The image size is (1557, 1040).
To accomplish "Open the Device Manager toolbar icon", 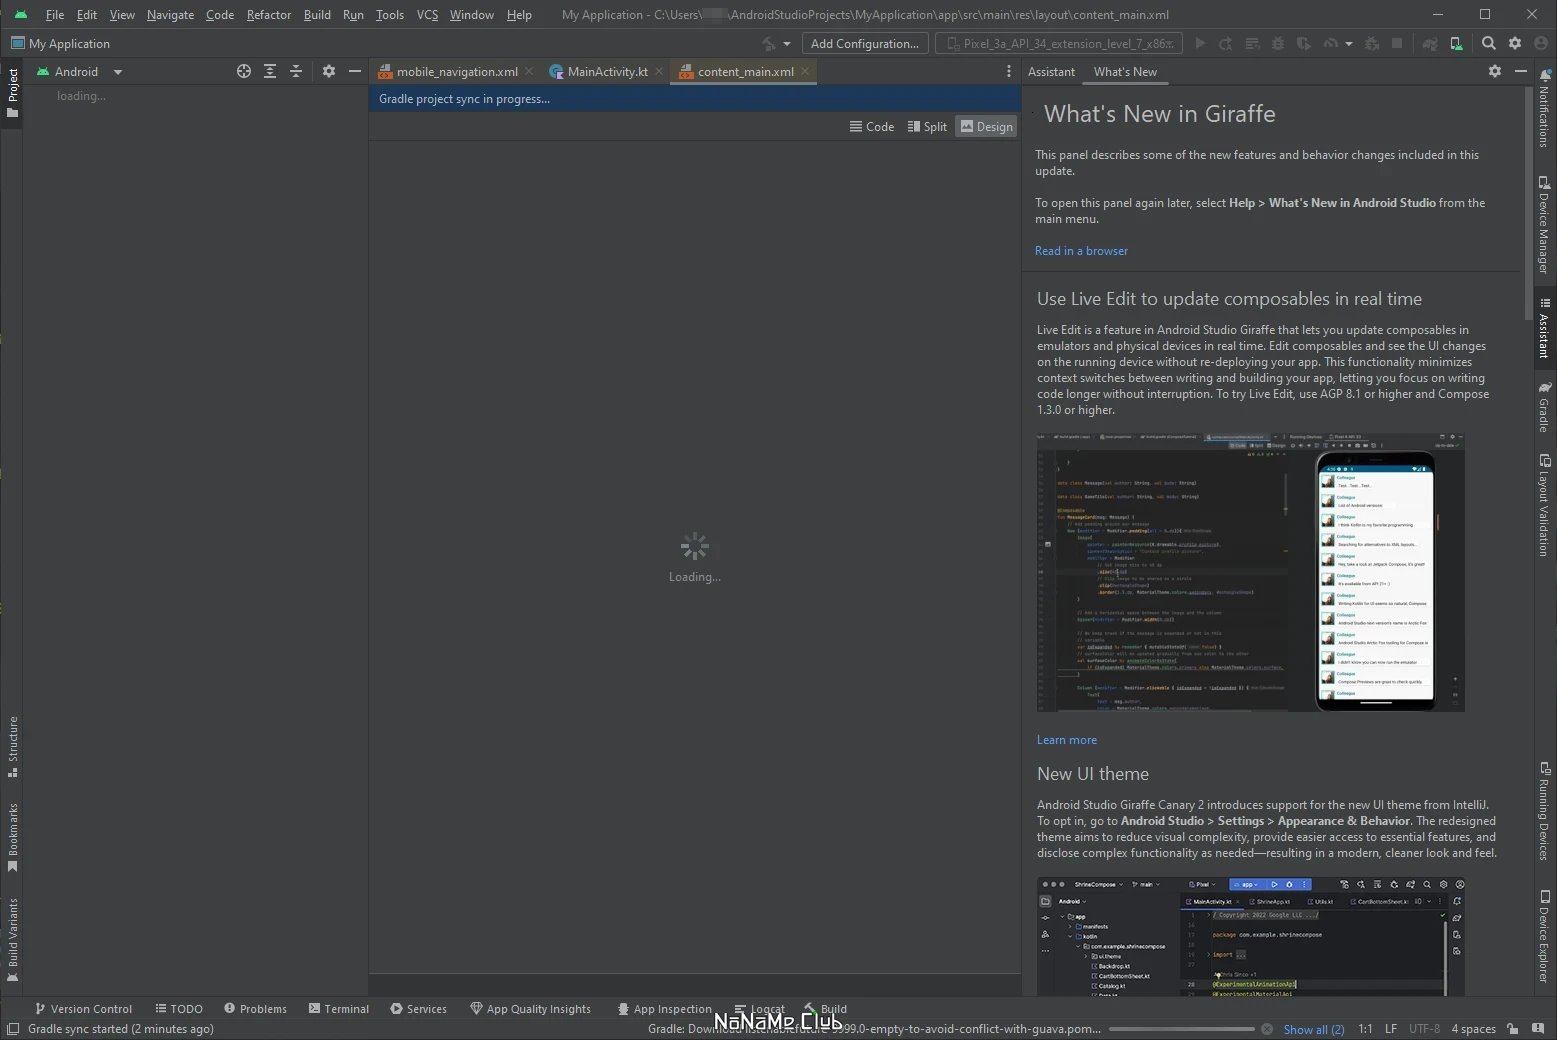I will [1456, 43].
